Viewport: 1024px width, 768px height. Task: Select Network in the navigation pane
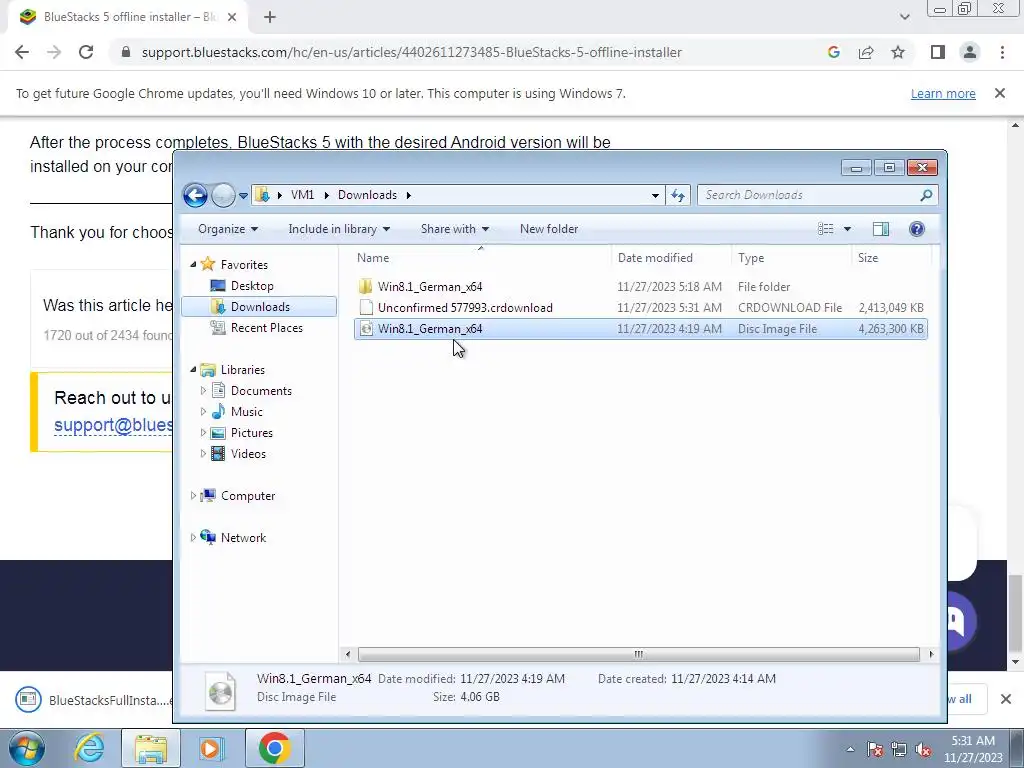243,537
